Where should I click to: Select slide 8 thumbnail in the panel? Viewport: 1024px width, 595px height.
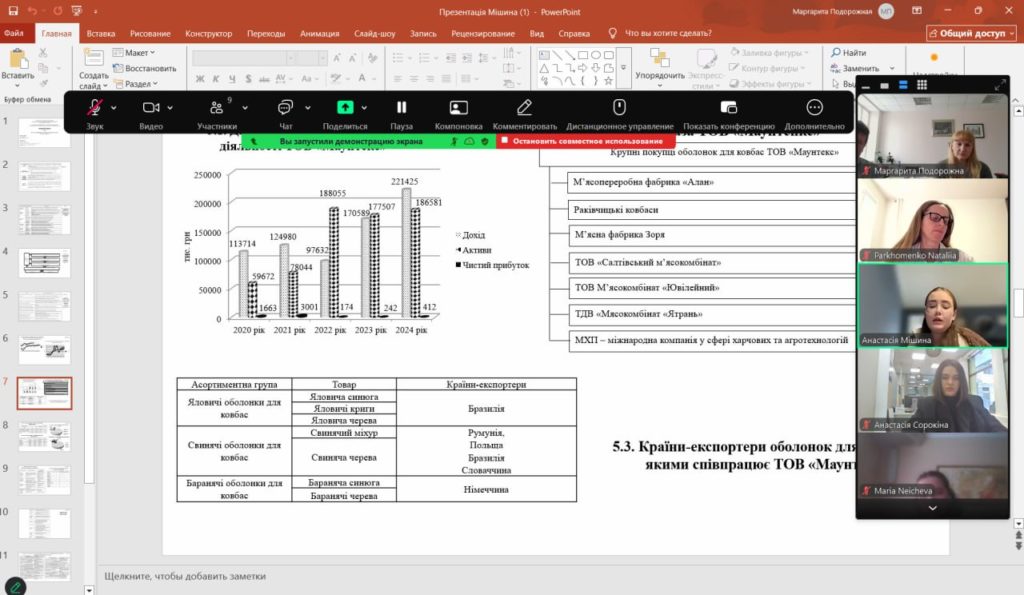tap(44, 436)
